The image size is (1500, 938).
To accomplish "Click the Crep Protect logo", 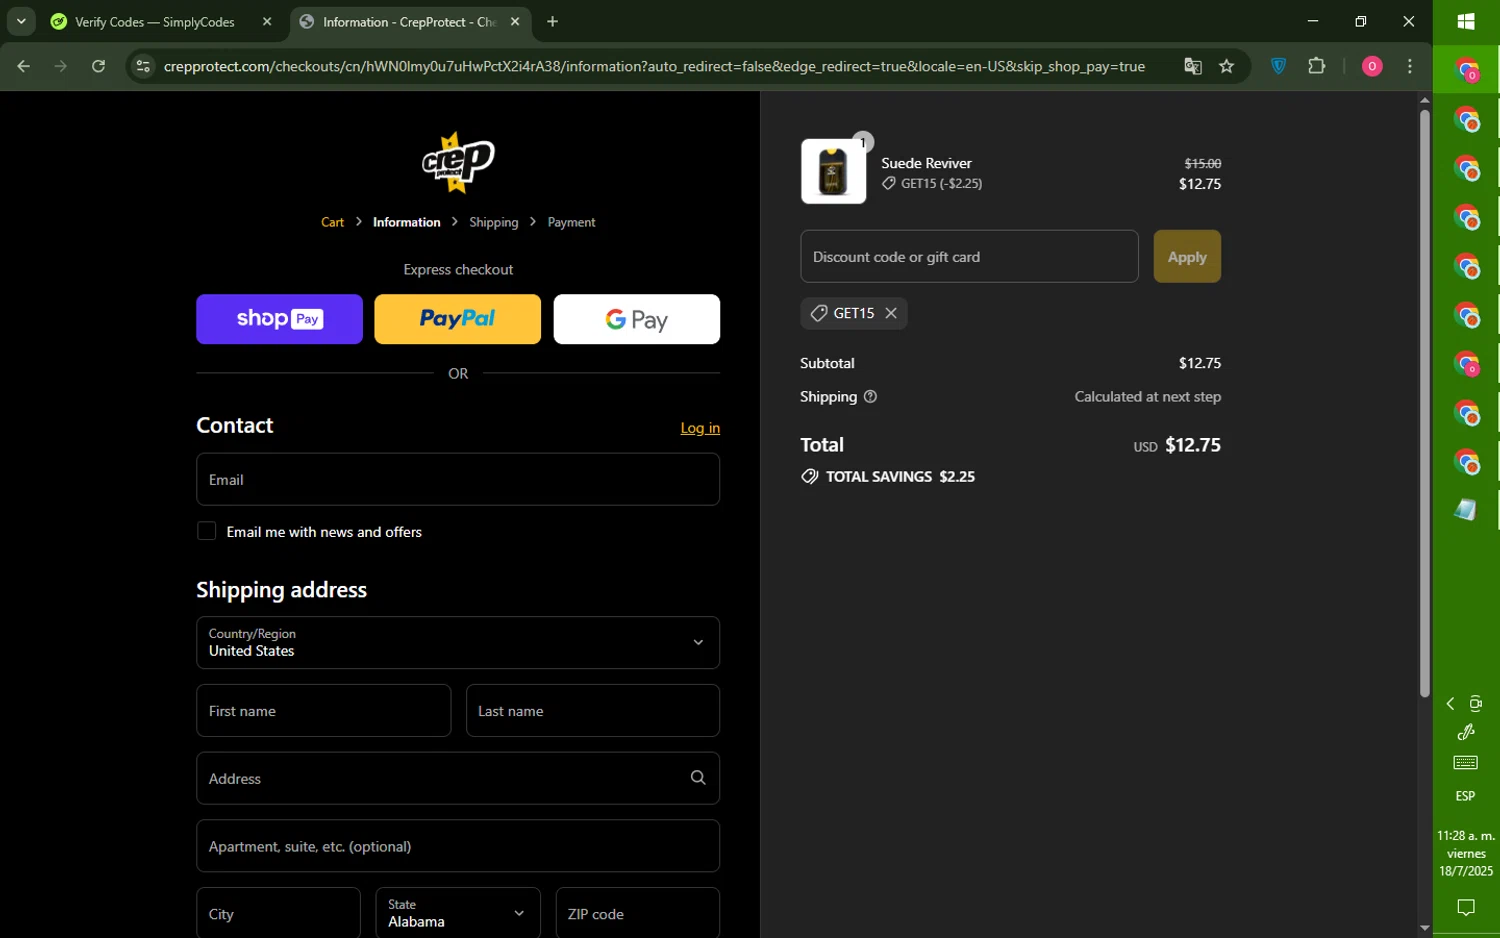I will tap(458, 162).
